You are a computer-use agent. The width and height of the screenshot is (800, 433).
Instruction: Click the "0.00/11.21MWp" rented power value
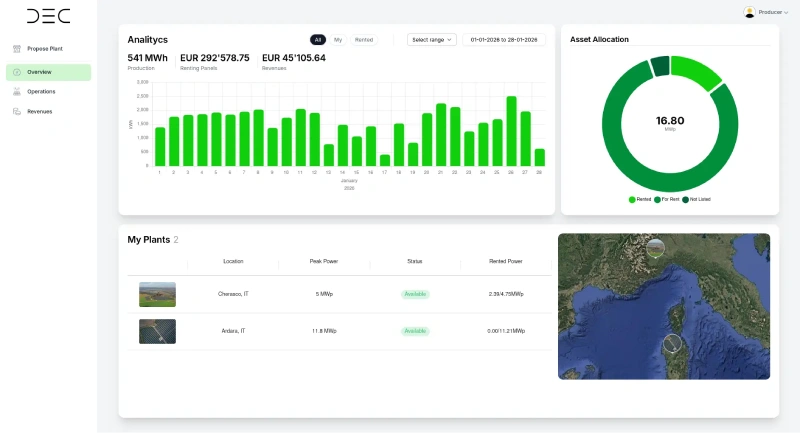point(506,331)
